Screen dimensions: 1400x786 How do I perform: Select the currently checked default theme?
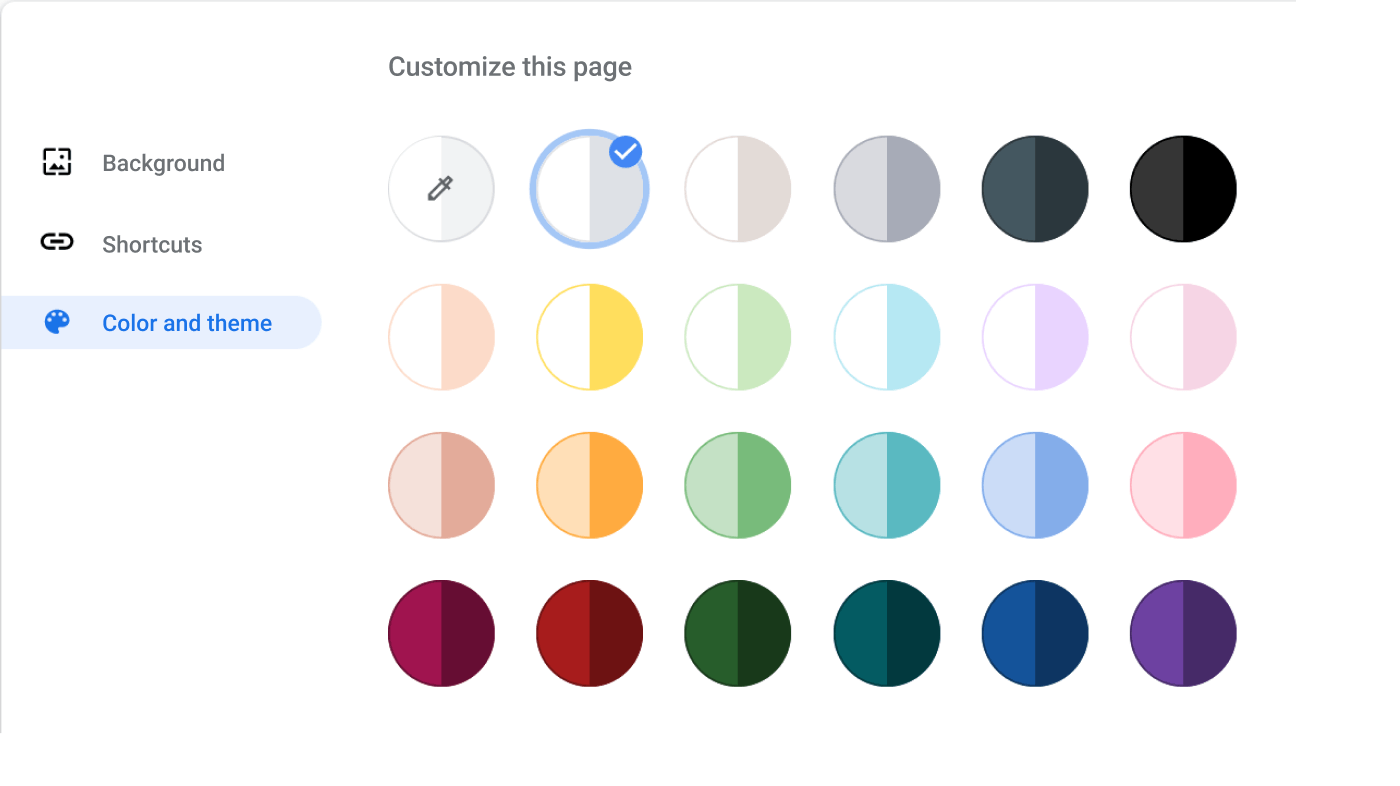(x=589, y=188)
